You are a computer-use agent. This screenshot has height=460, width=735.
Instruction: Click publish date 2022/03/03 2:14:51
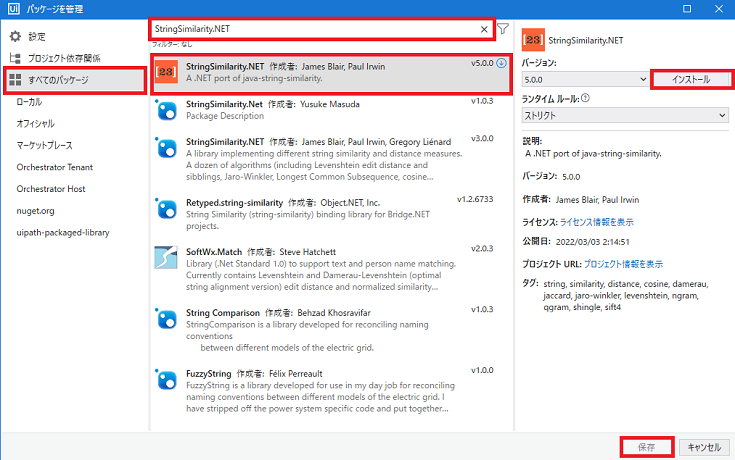592,242
